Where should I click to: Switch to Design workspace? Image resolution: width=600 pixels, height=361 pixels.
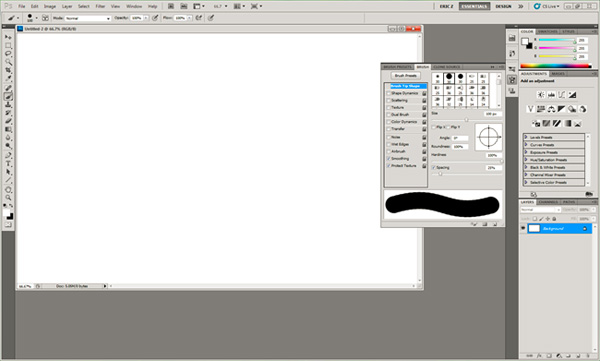pos(503,6)
